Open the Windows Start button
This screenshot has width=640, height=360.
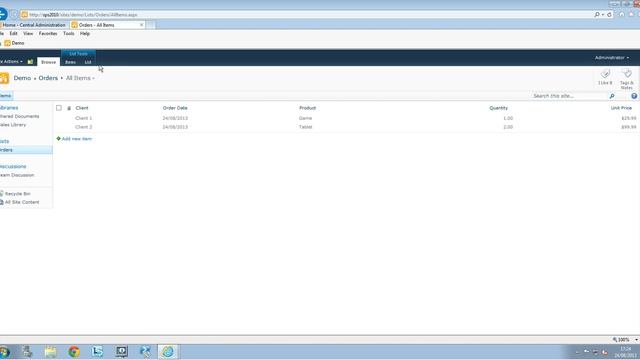click(4, 352)
